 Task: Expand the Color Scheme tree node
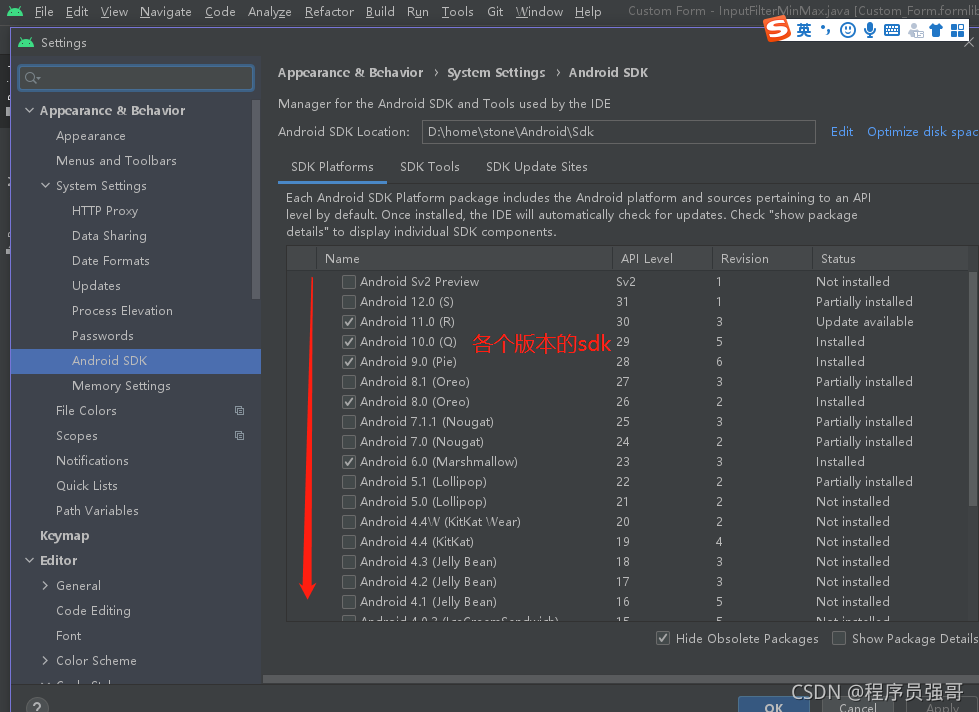pos(45,660)
